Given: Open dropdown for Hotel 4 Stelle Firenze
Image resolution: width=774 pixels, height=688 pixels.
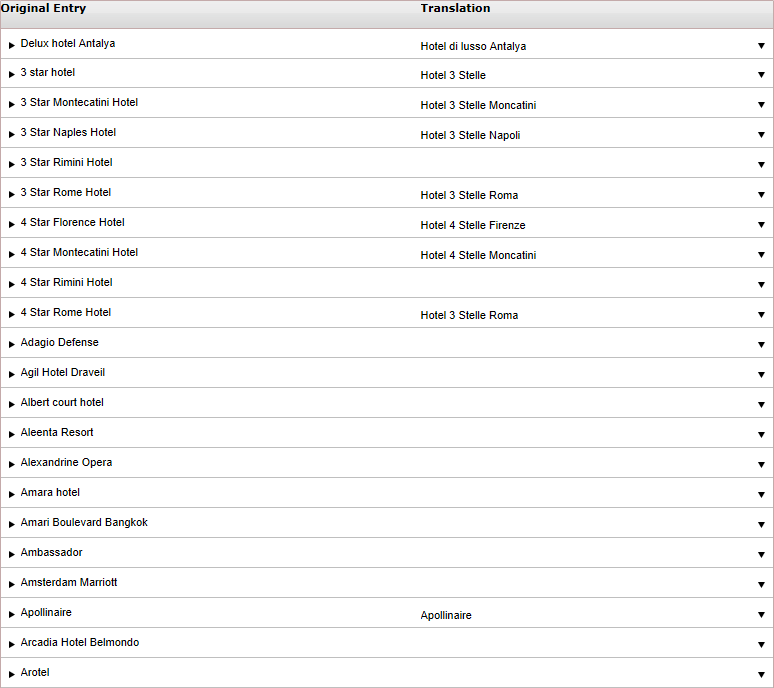Looking at the screenshot, I should pyautogui.click(x=761, y=225).
